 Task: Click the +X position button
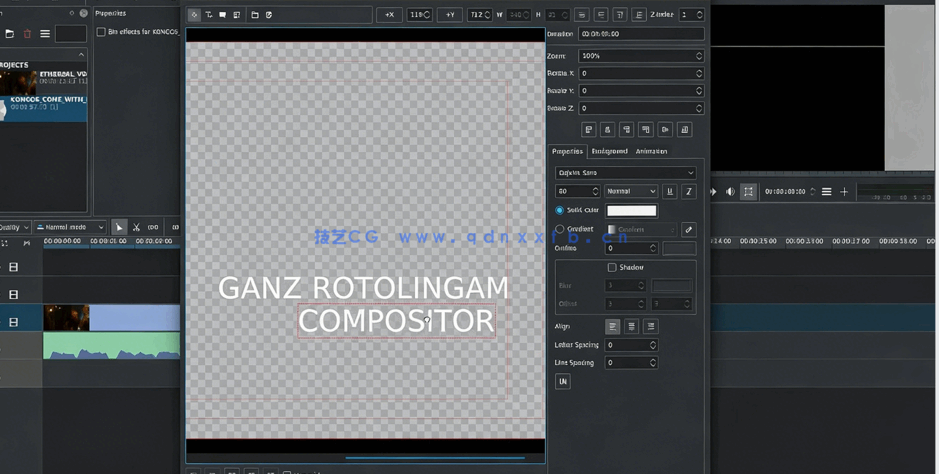click(x=389, y=15)
